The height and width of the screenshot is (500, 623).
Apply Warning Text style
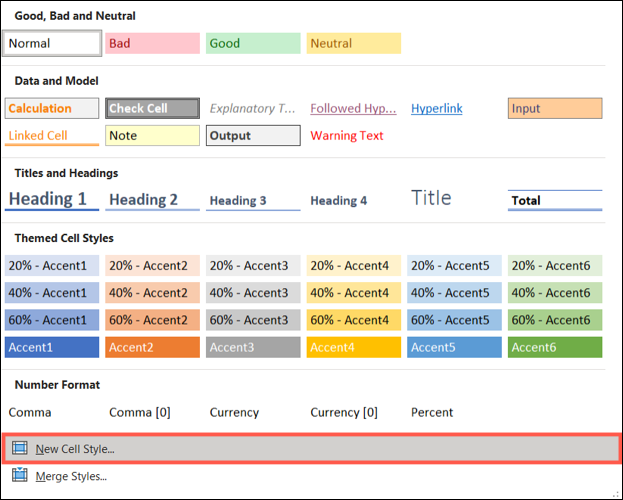point(347,136)
